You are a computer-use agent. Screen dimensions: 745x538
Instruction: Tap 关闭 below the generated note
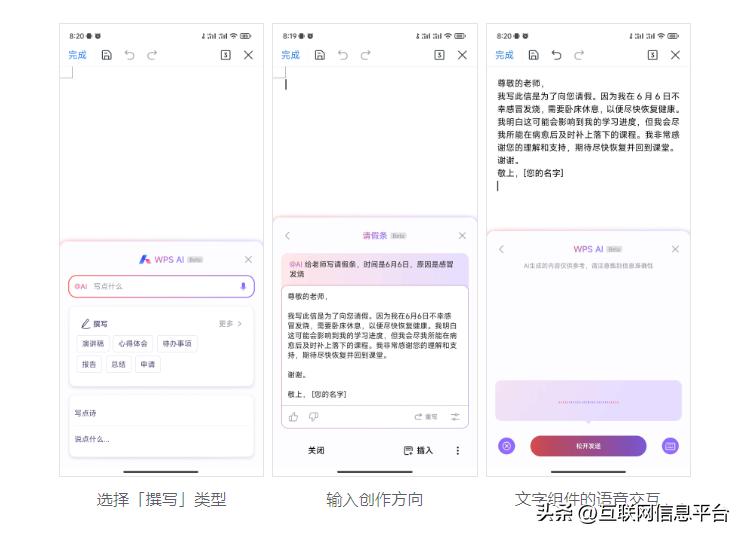coord(316,451)
